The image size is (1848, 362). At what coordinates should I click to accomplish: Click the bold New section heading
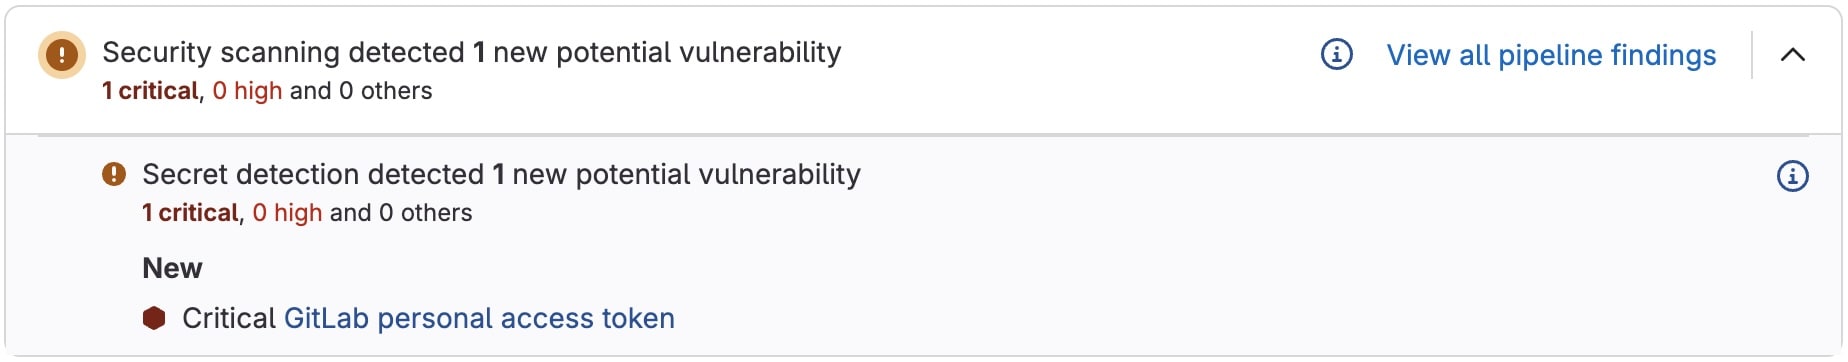172,268
